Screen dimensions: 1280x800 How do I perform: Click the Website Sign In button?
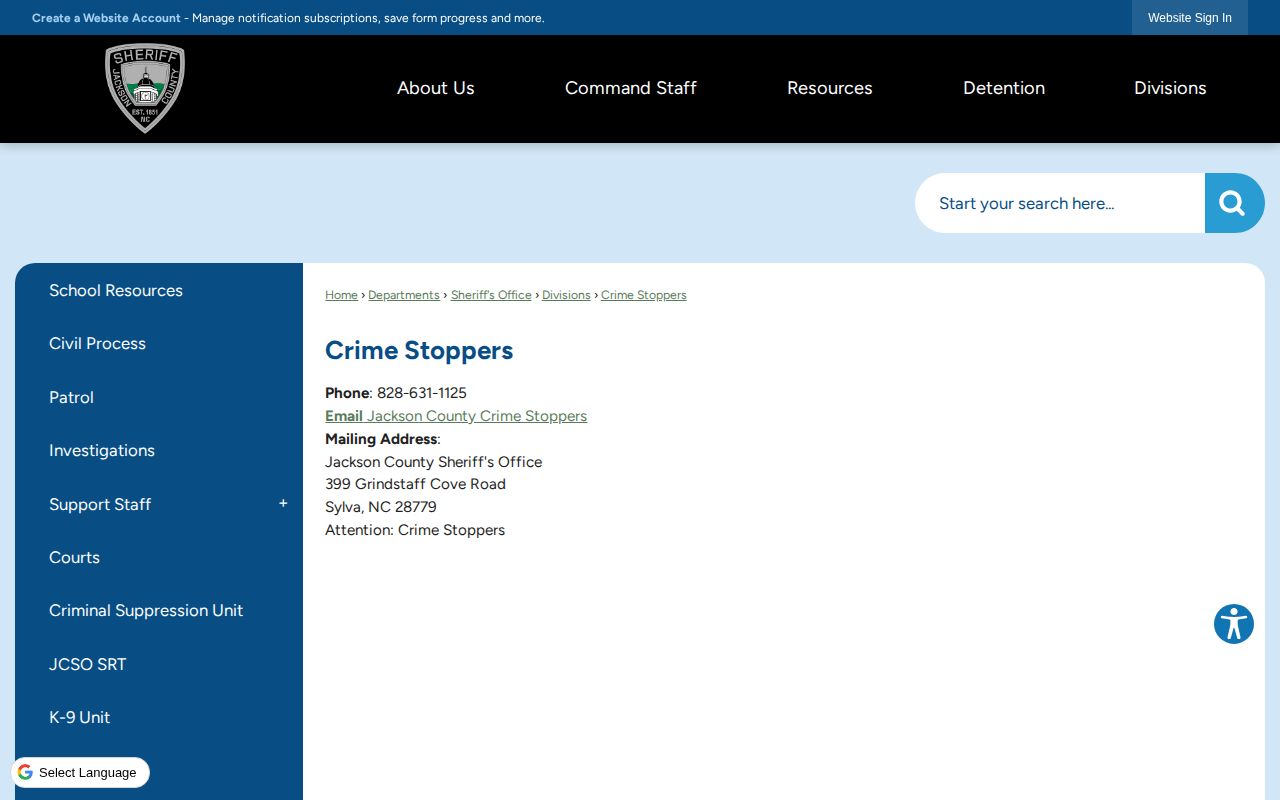pos(1190,18)
